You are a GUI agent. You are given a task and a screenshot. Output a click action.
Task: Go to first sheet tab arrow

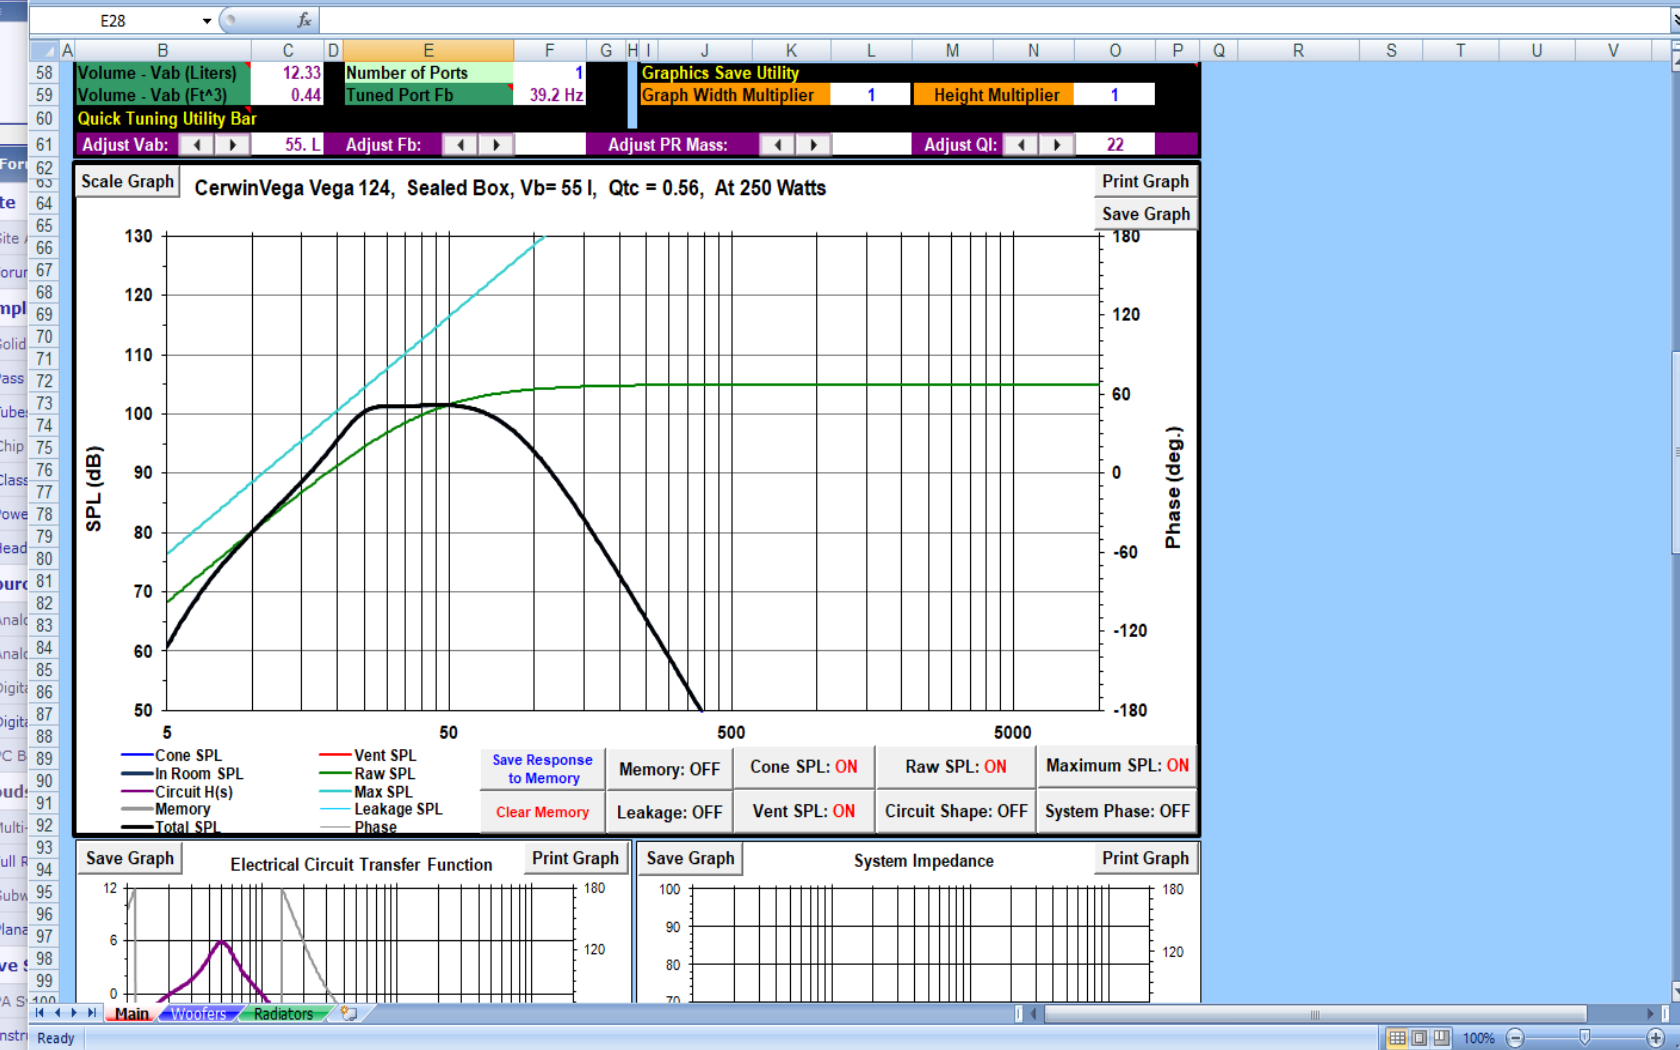[40, 1013]
